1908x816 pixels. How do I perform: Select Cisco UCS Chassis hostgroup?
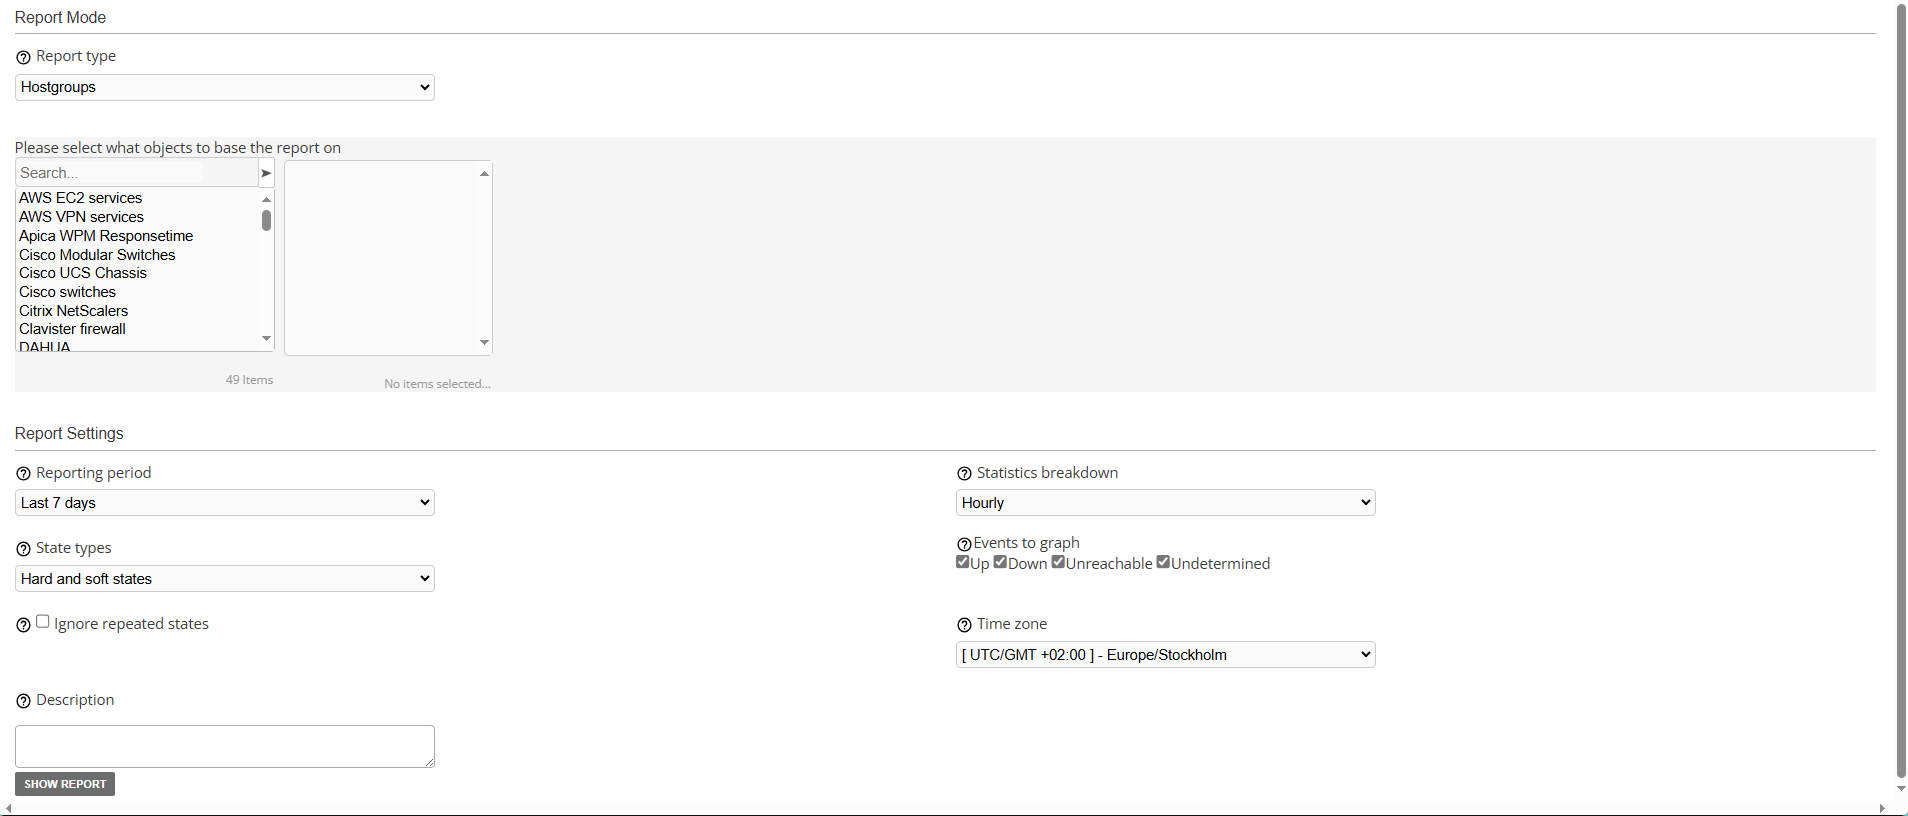83,273
